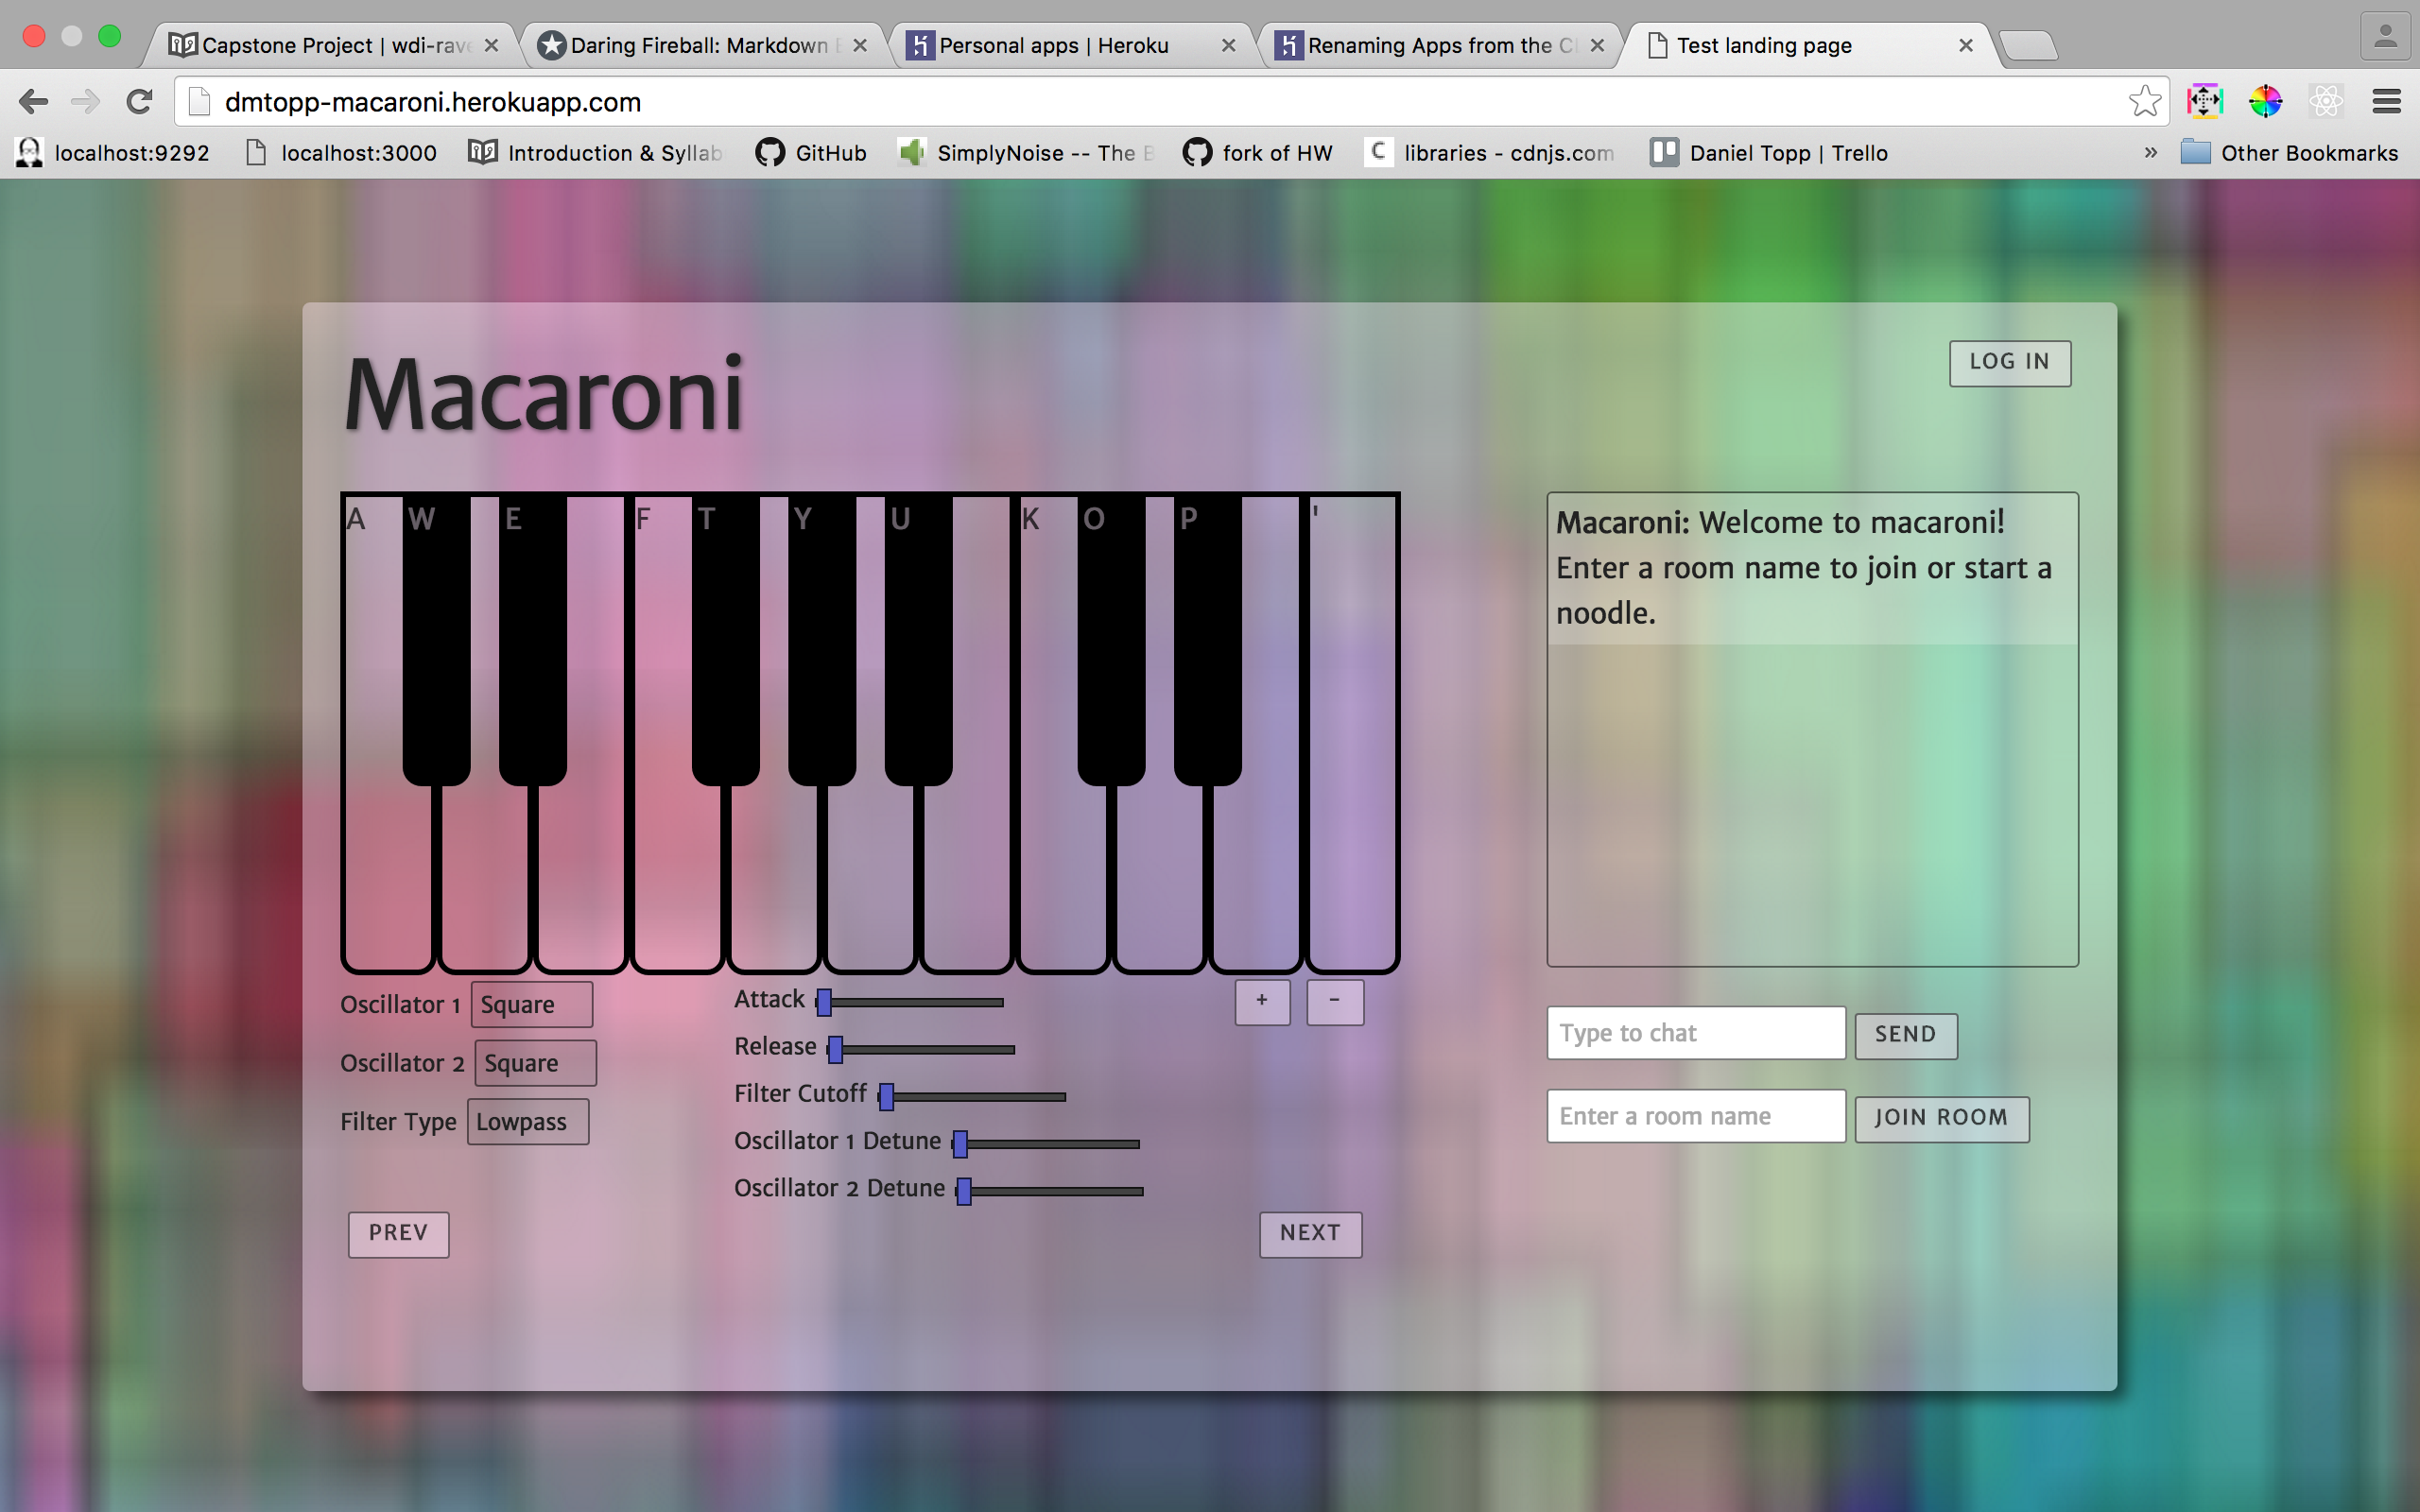Click the browser back arrow

click(33, 101)
